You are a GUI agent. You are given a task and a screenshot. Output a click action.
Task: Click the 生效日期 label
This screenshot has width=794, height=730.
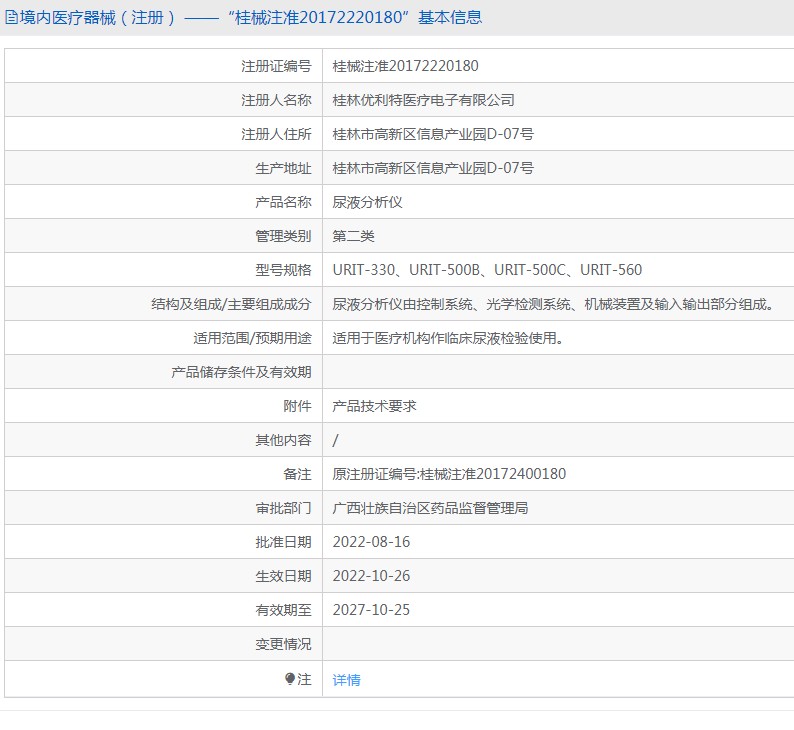tap(283, 576)
